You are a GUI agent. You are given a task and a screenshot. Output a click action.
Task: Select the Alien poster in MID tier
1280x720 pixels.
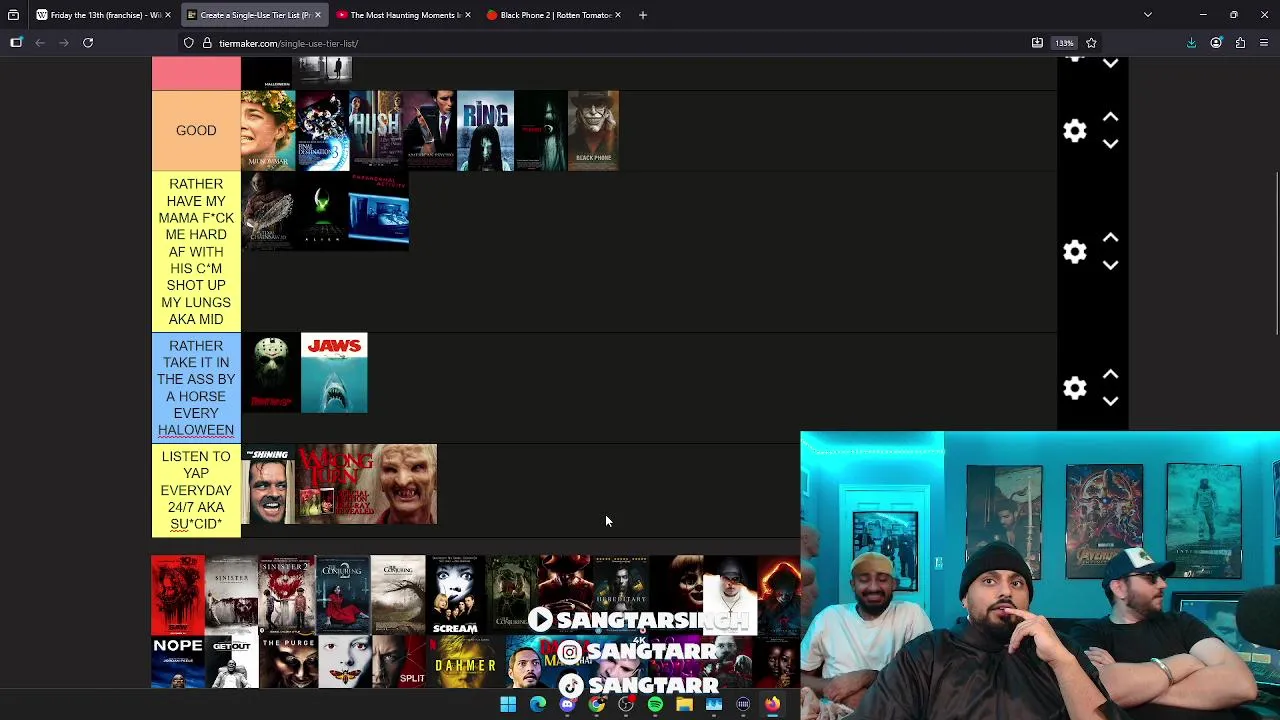(322, 212)
